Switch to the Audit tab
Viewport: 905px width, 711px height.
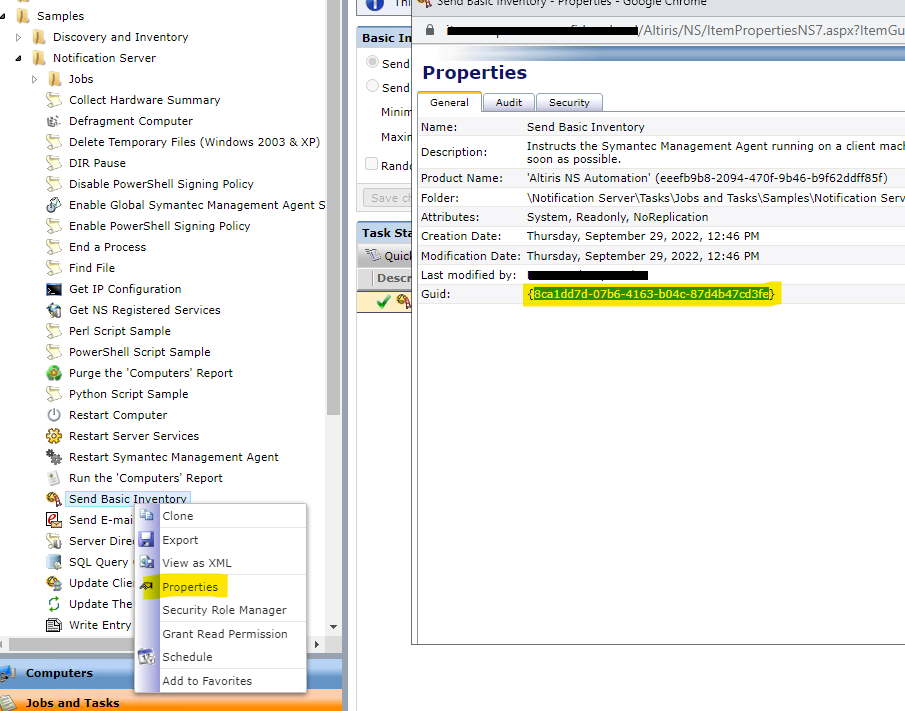click(509, 102)
